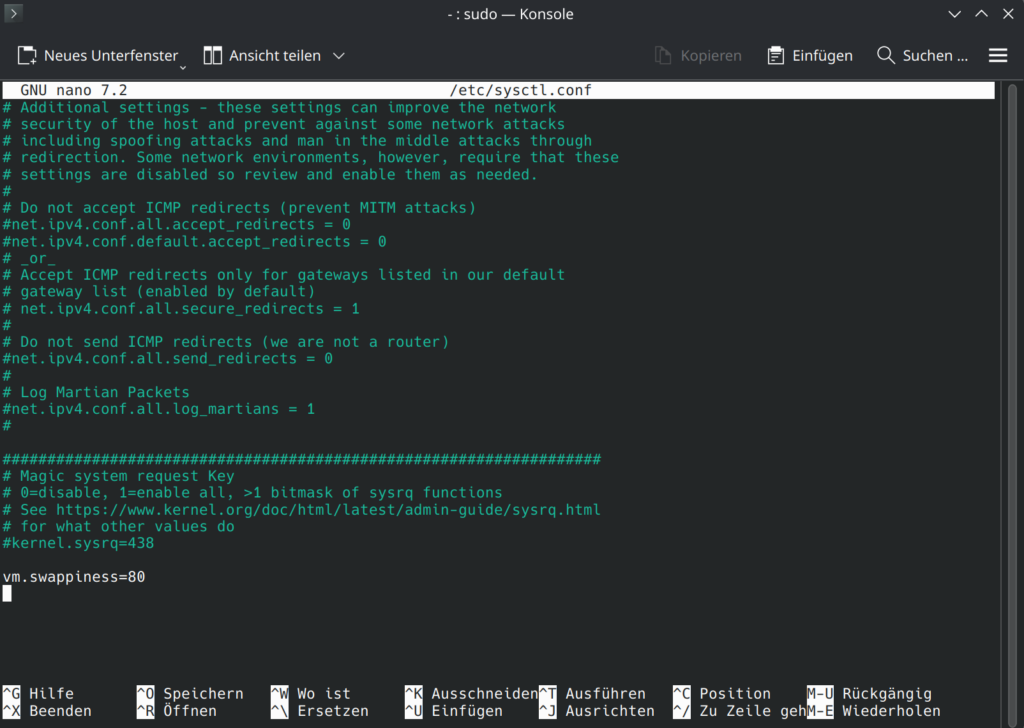Image resolution: width=1024 pixels, height=728 pixels.
Task: Click the Suchen button label
Action: (935, 56)
